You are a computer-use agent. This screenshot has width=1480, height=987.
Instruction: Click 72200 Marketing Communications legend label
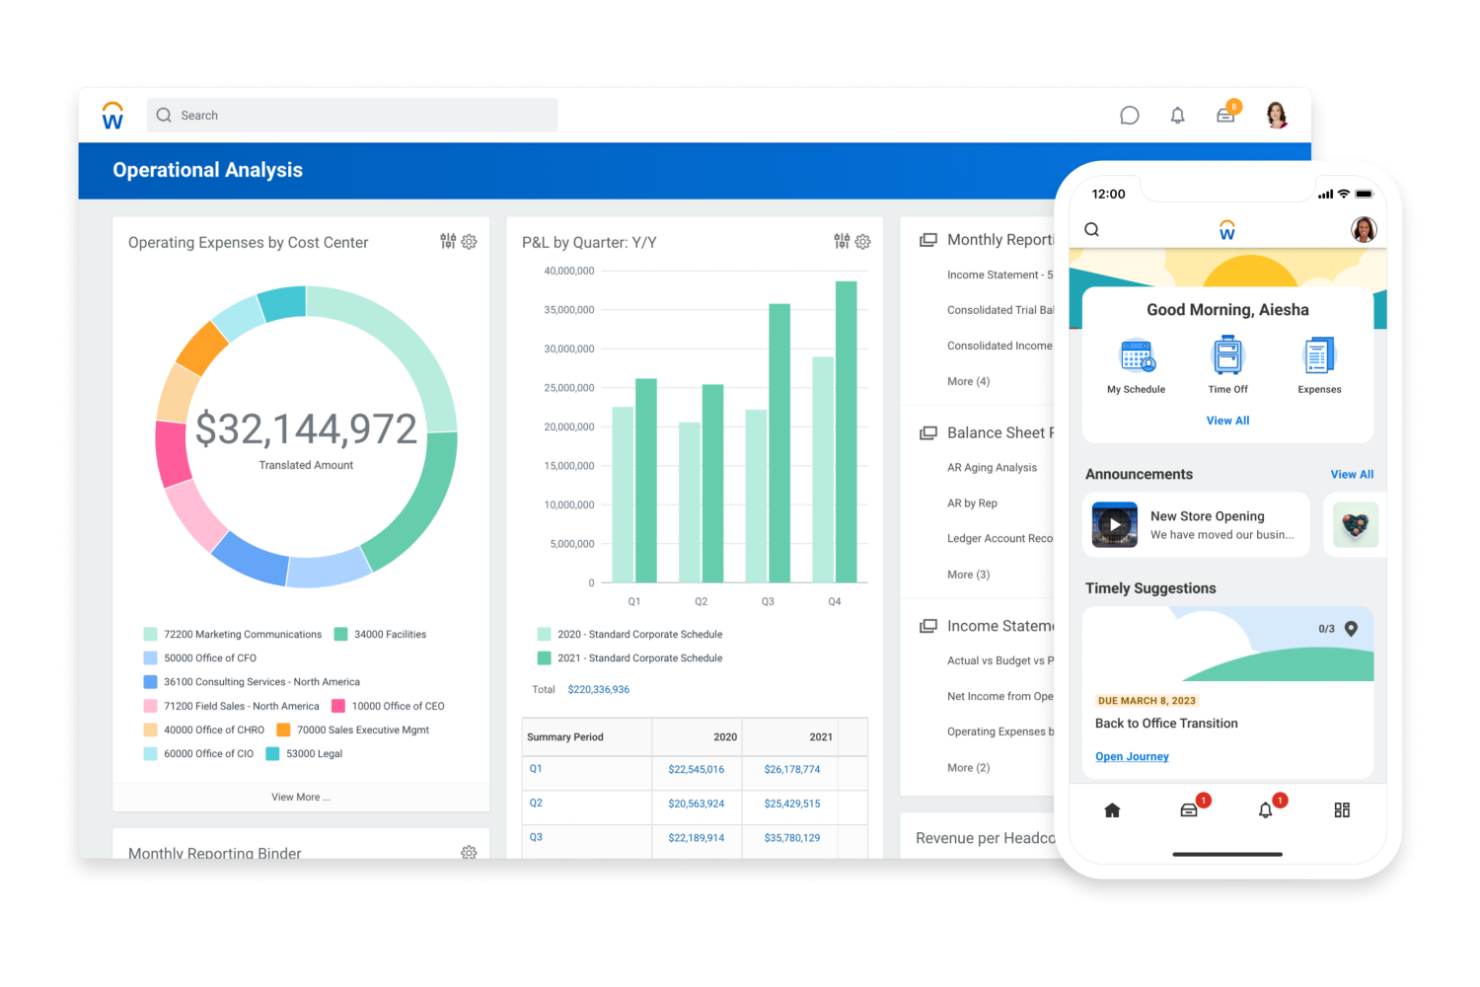coord(243,634)
